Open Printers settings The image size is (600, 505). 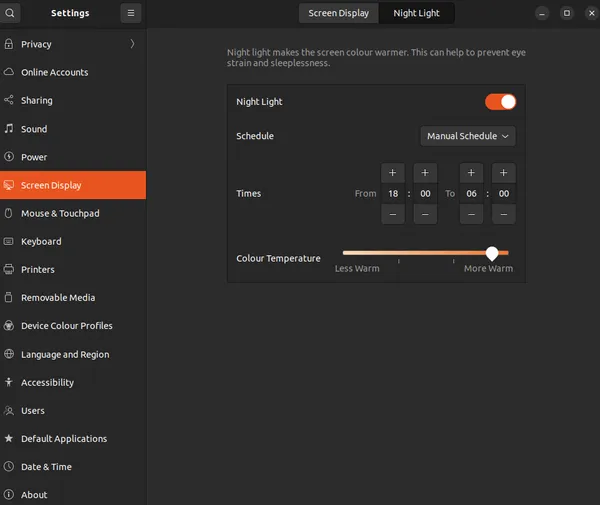tap(73, 269)
